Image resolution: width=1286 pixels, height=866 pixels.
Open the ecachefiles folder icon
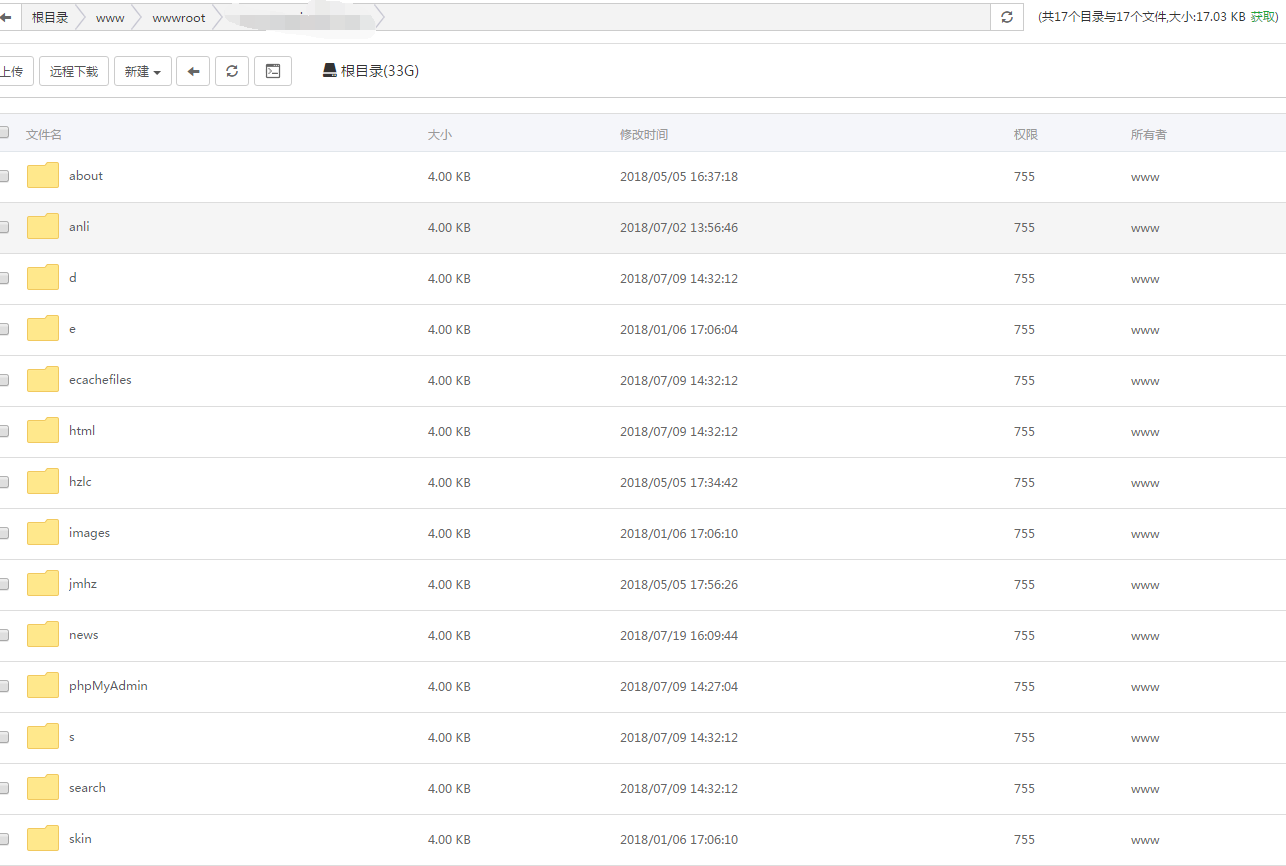(43, 380)
